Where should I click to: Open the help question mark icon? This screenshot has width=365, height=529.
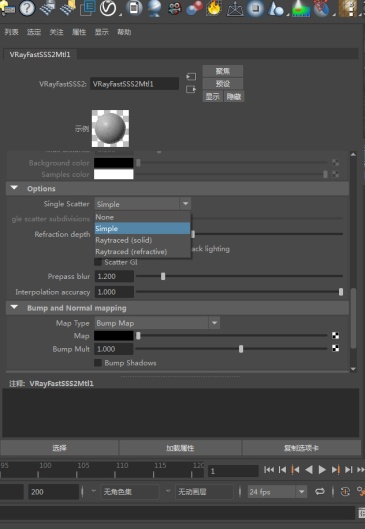click(27, 8)
